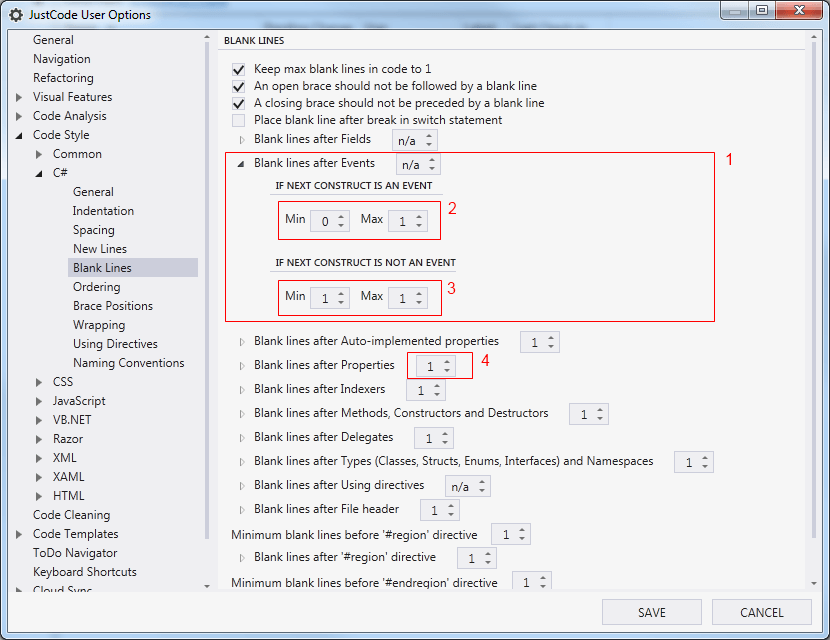
Task: Select Spacing under C#
Action: pos(94,230)
